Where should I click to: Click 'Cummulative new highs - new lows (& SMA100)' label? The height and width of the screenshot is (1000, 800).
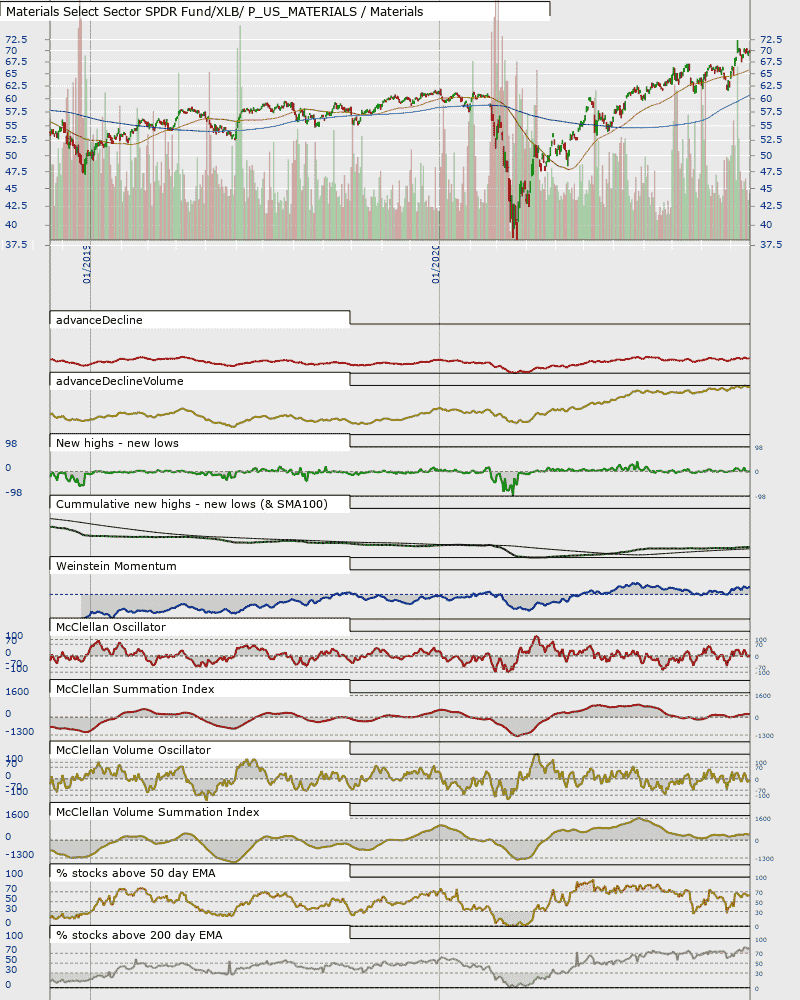coord(191,504)
